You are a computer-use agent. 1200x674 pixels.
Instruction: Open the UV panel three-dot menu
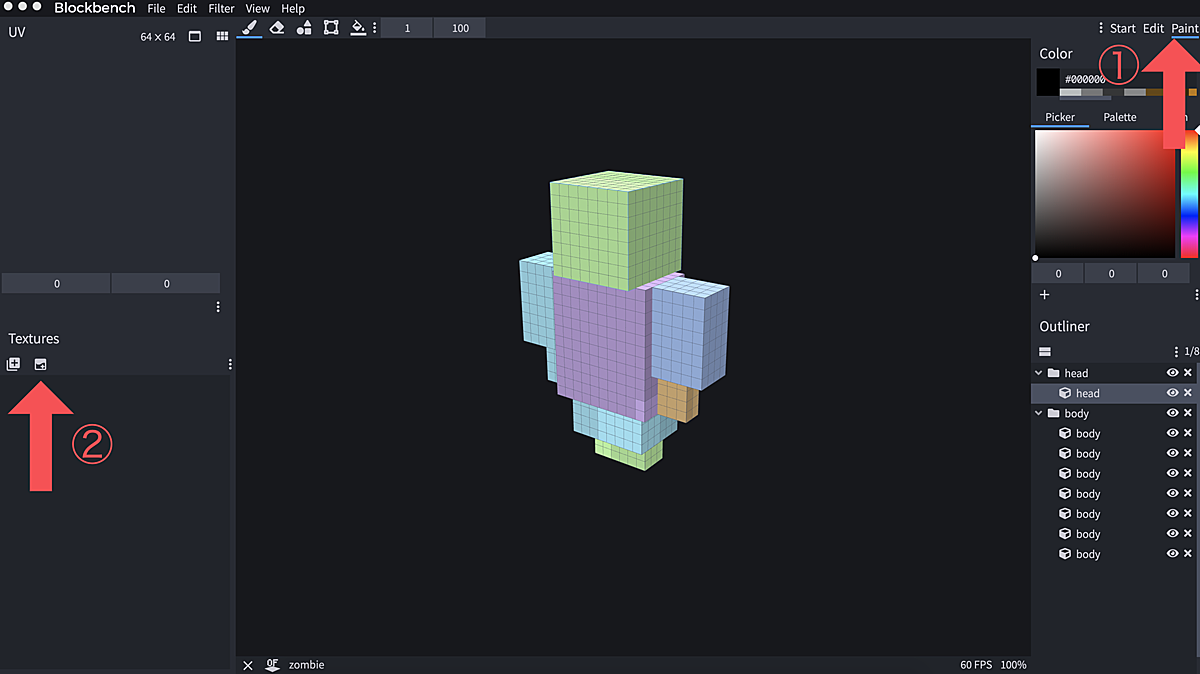pyautogui.click(x=218, y=307)
